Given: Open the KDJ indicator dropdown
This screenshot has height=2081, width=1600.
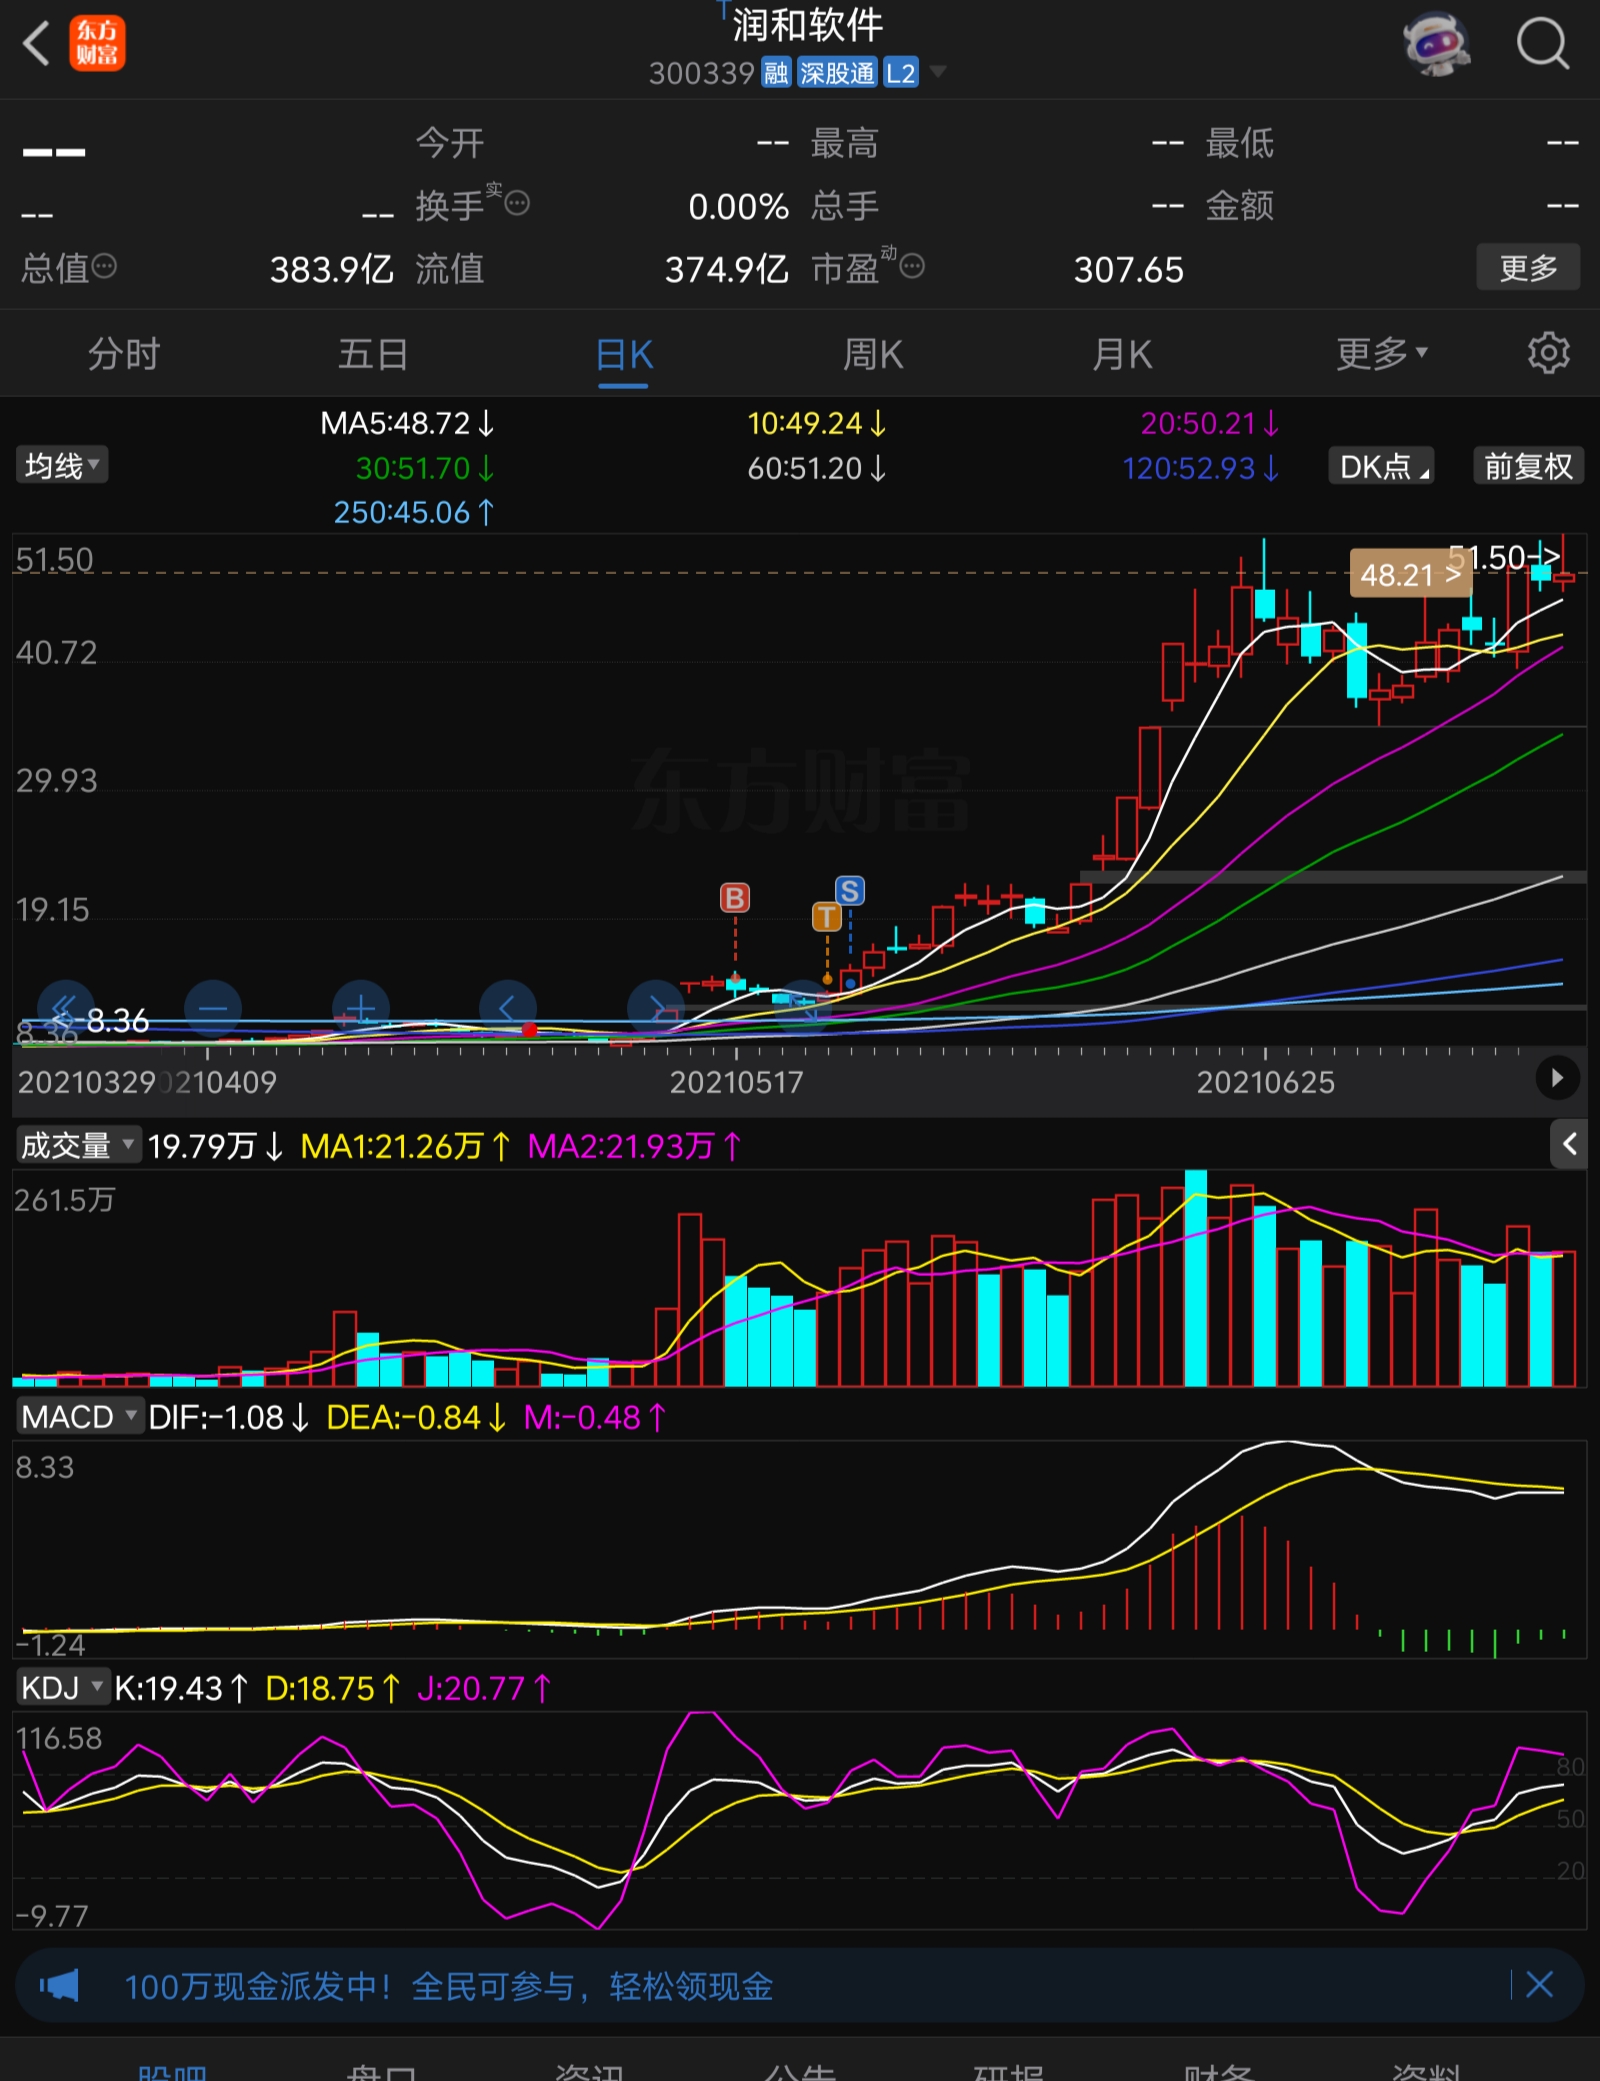Looking at the screenshot, I should click(x=62, y=1688).
